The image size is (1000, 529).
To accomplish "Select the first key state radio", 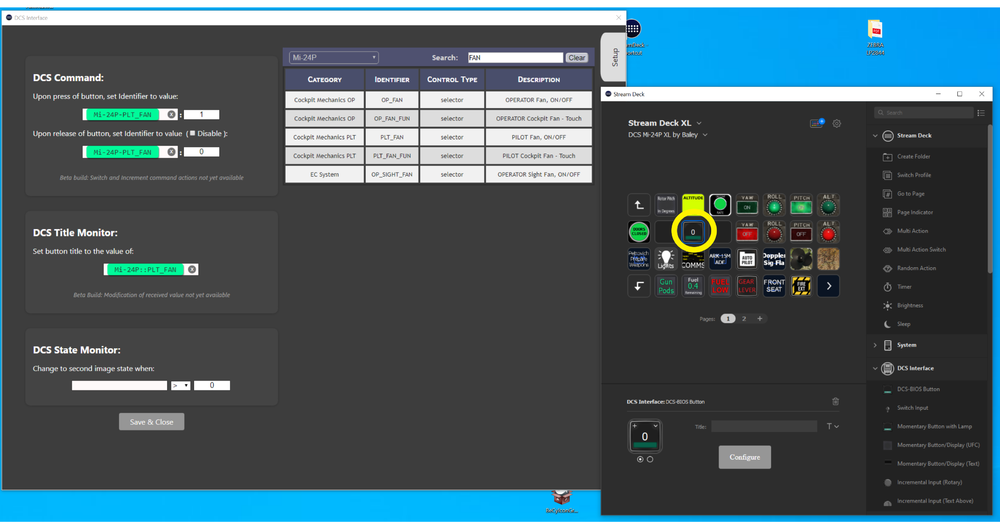I will [x=640, y=459].
